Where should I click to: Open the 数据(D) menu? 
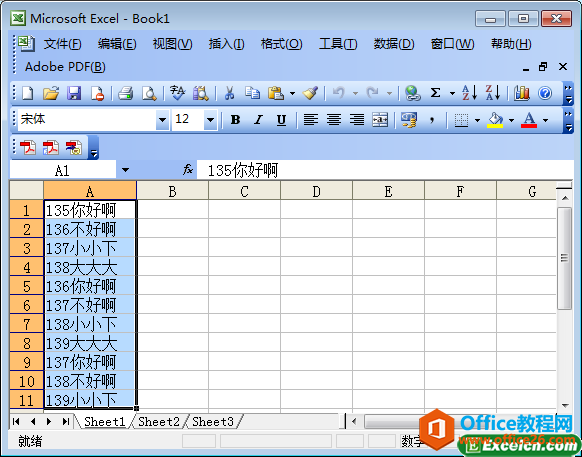tap(394, 44)
